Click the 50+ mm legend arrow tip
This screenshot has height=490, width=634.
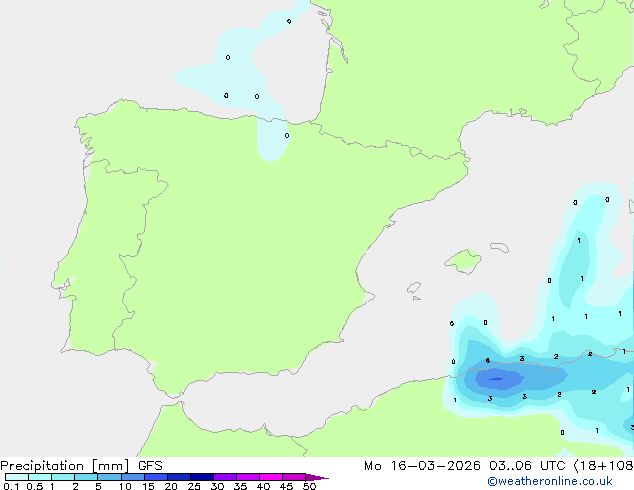[x=317, y=477]
